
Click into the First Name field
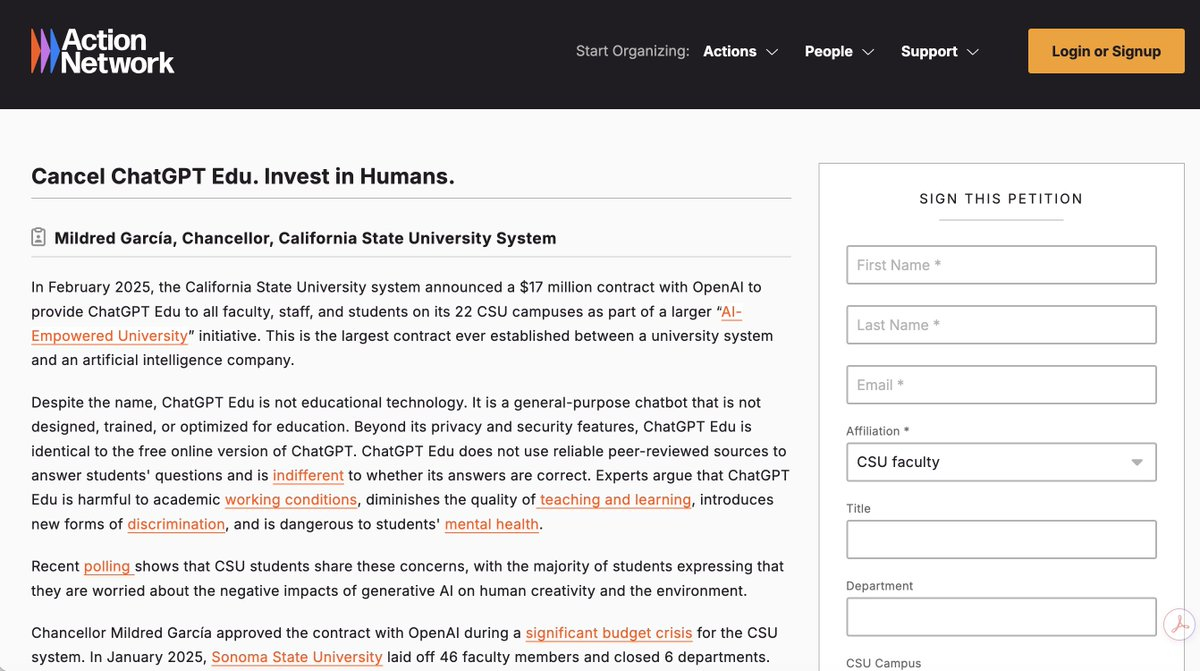coord(1000,265)
